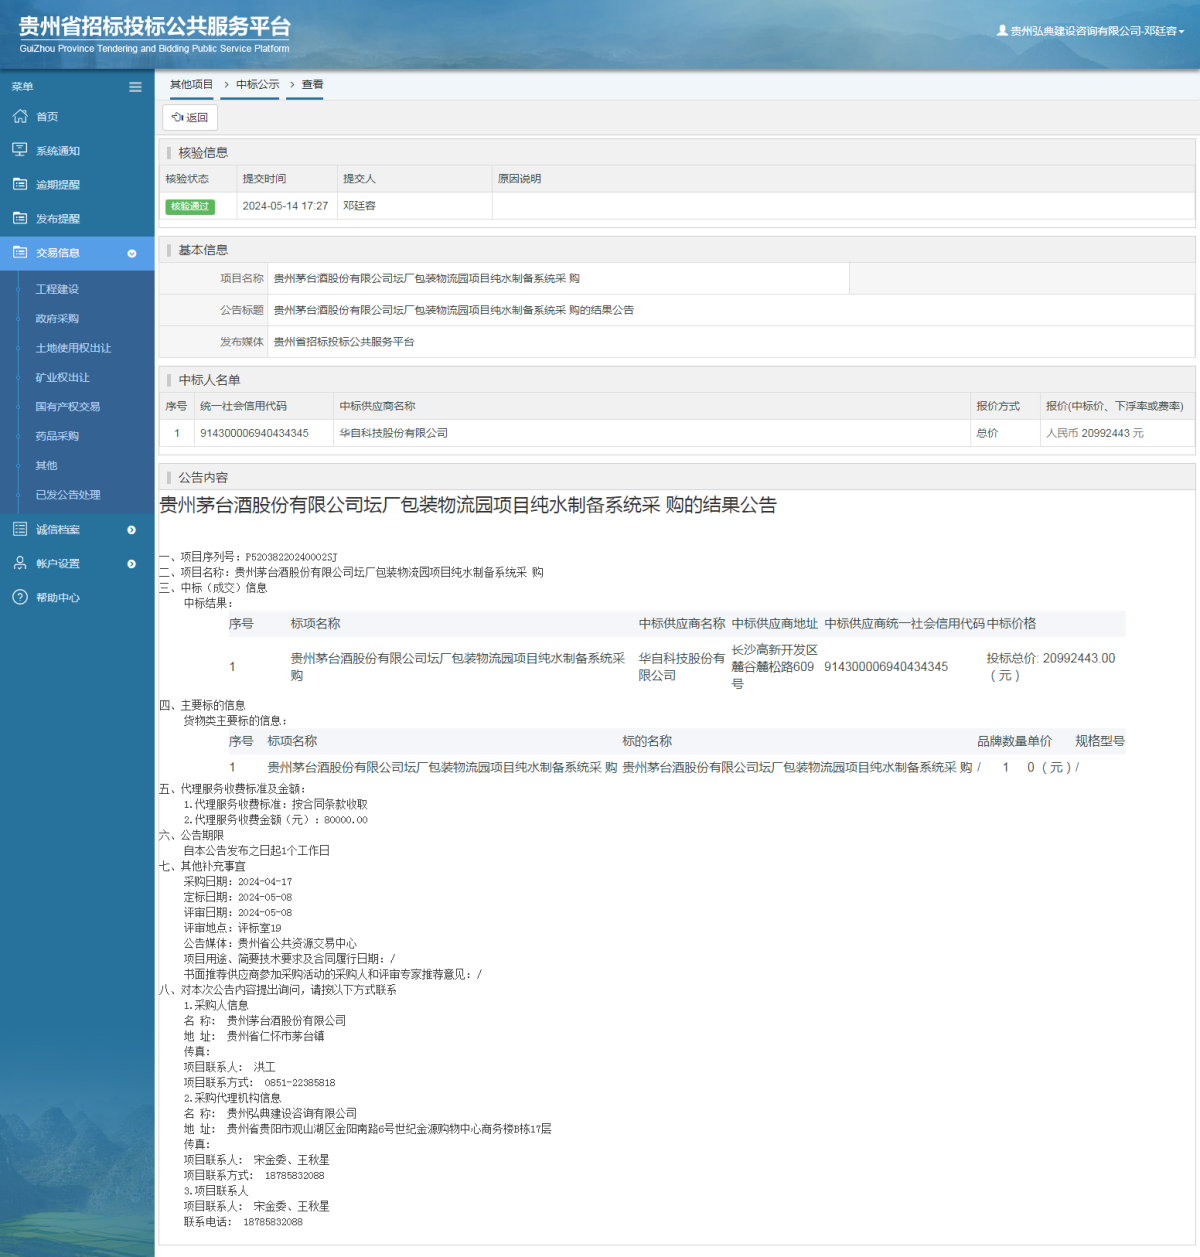Click the 返回 back button
The height and width of the screenshot is (1257, 1200).
(189, 117)
